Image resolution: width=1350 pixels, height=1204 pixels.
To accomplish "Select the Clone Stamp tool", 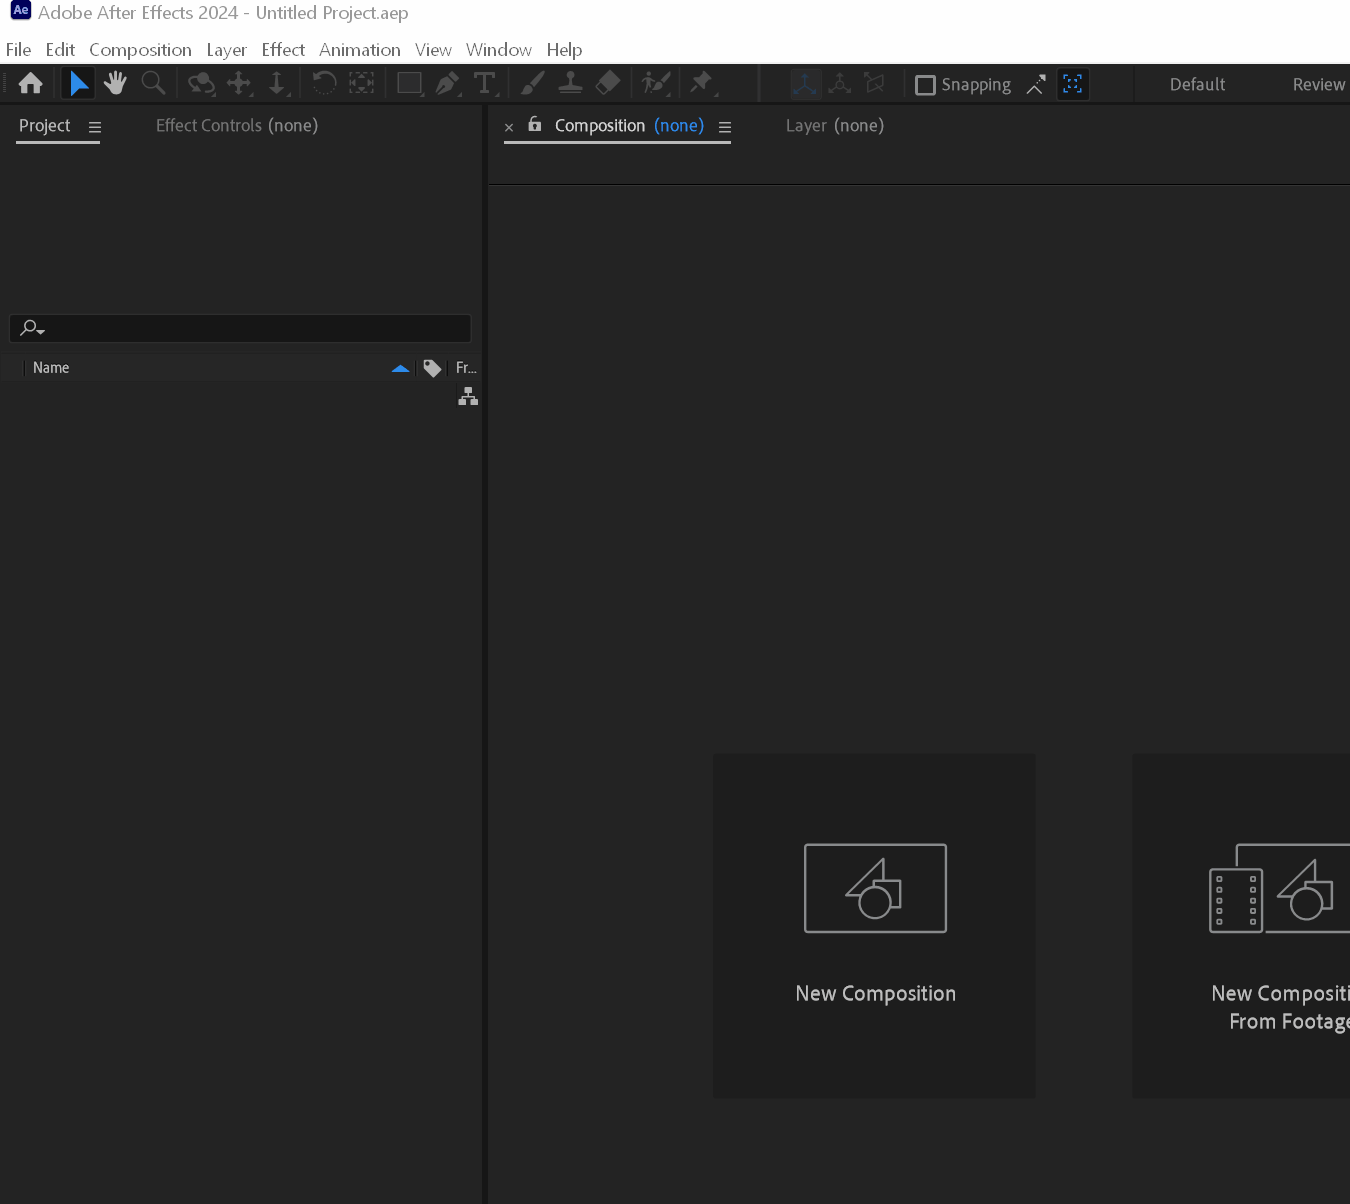I will (570, 84).
